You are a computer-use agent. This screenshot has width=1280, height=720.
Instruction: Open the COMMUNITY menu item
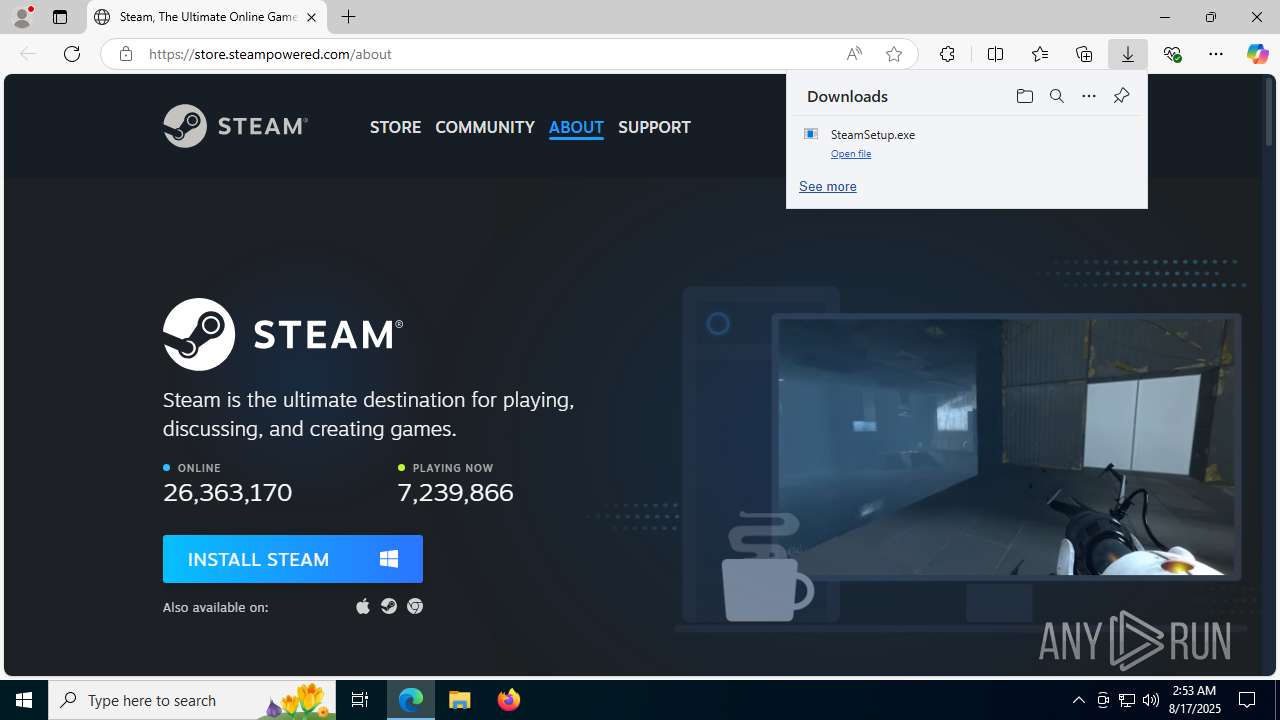click(485, 127)
